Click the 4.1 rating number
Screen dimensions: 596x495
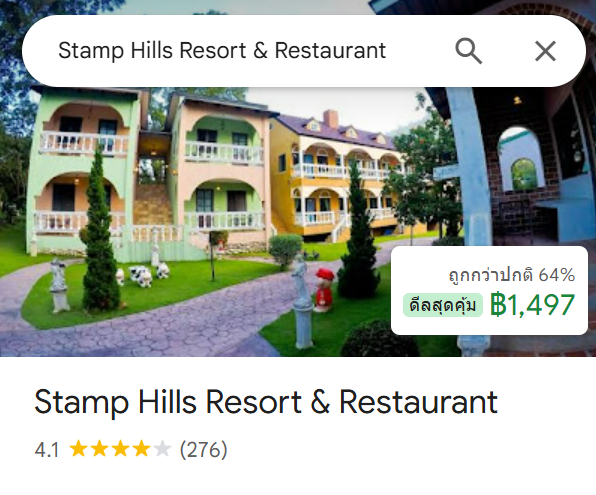coord(47,450)
